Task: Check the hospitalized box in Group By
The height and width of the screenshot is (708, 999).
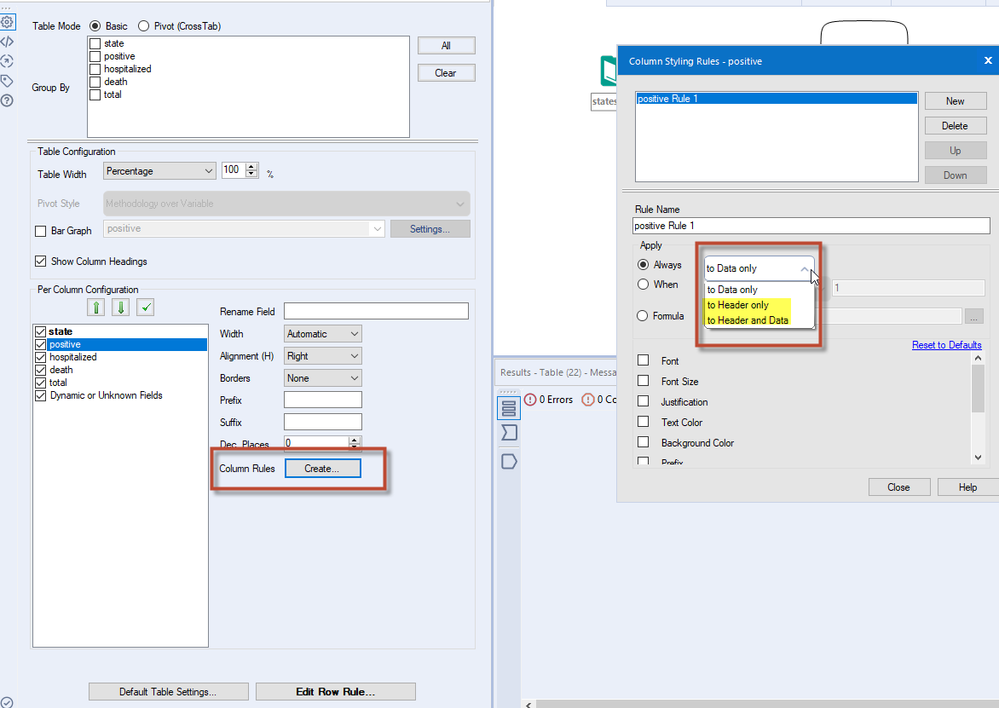Action: click(x=95, y=69)
